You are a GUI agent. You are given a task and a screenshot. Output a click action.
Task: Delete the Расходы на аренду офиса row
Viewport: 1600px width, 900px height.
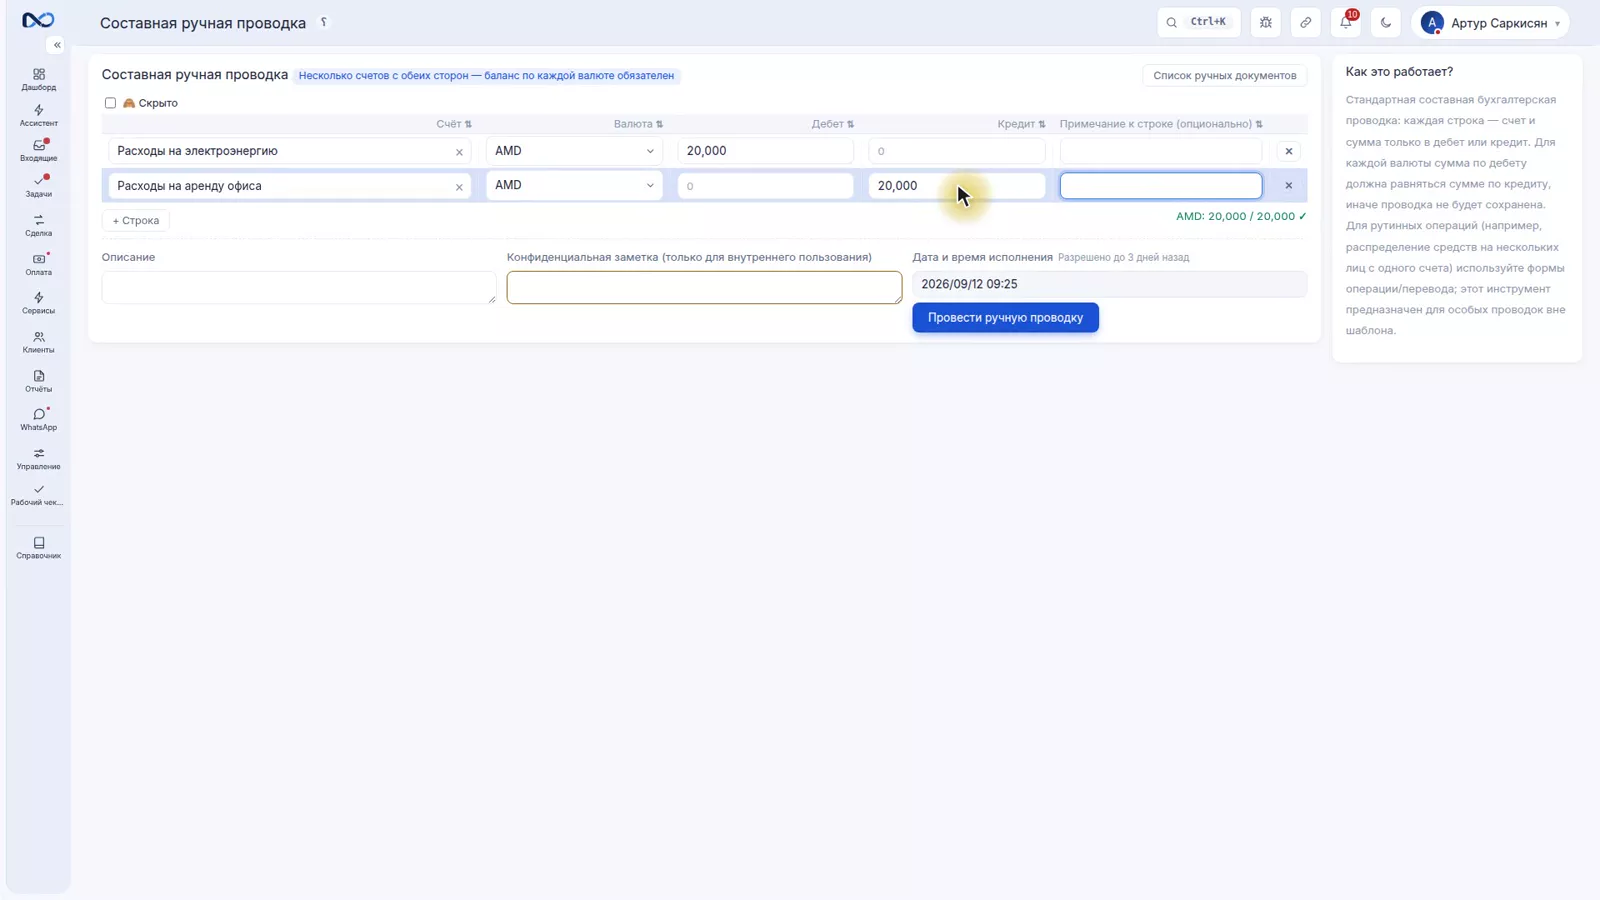click(x=1289, y=185)
